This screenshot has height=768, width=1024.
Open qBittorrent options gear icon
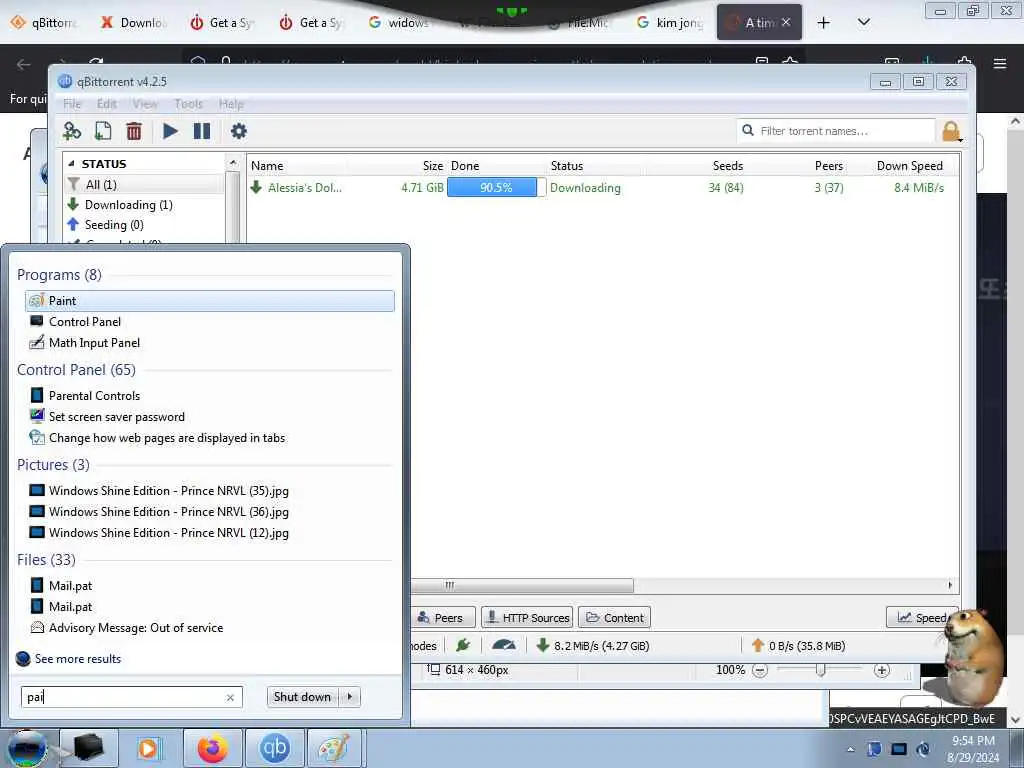pos(238,131)
